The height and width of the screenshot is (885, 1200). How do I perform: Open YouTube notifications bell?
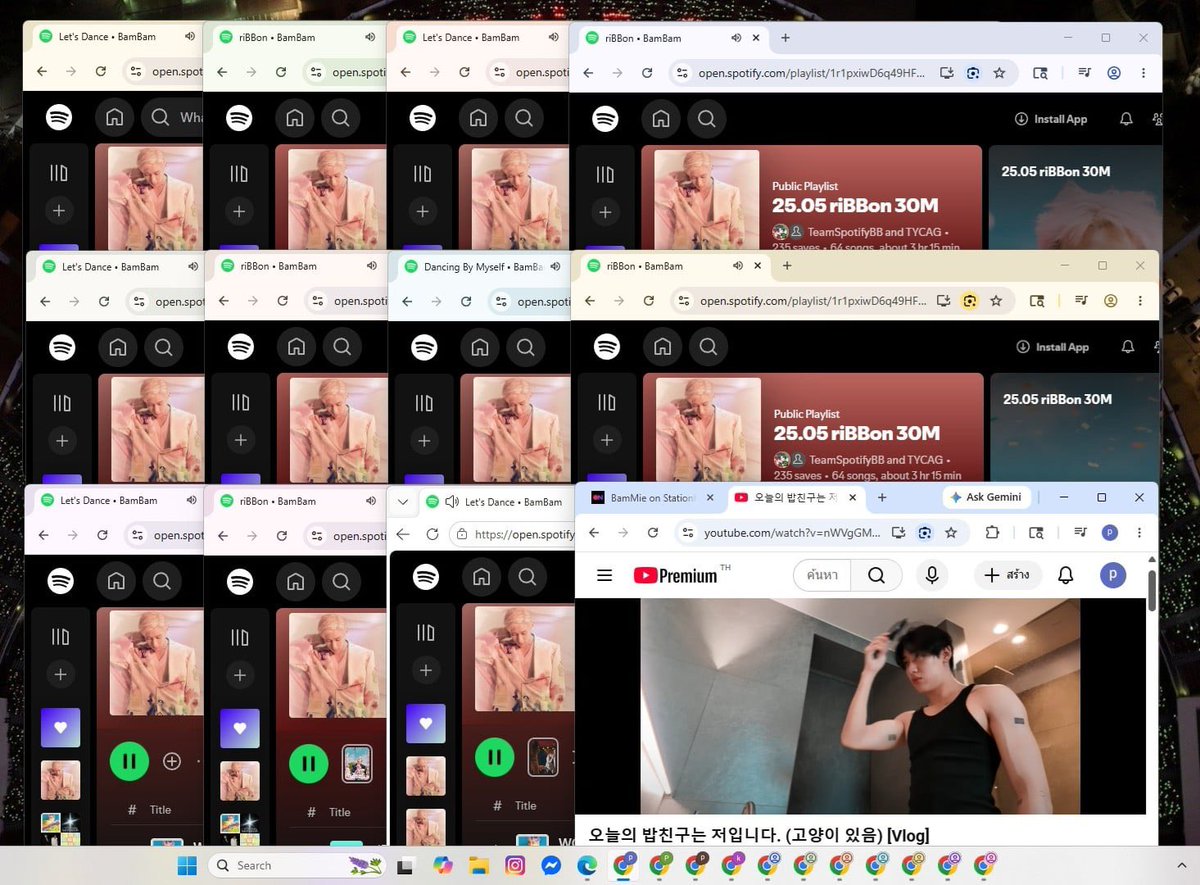coord(1066,575)
